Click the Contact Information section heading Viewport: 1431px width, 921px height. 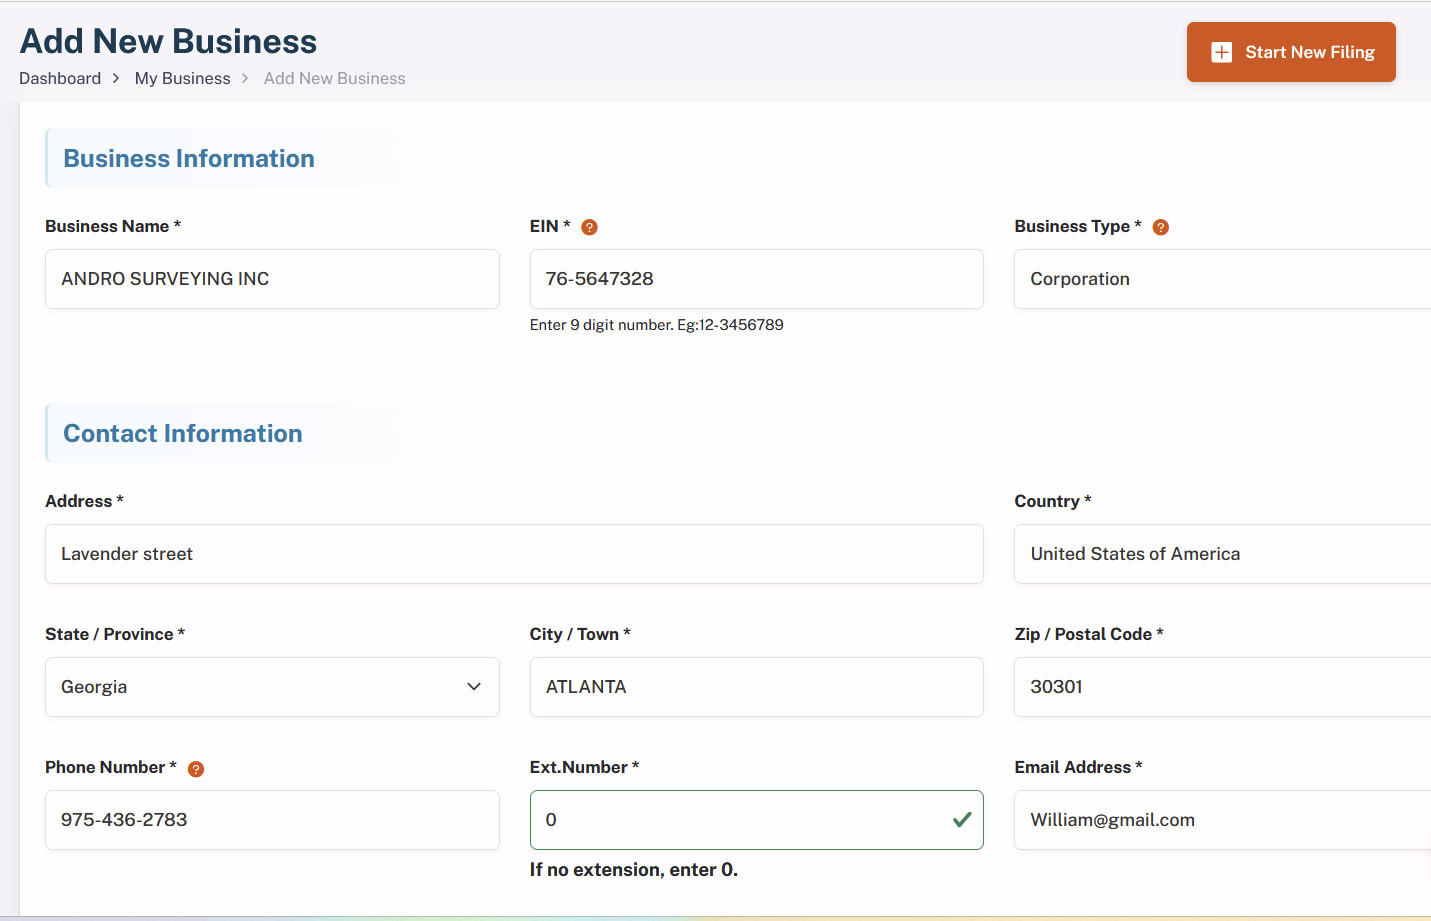[183, 433]
